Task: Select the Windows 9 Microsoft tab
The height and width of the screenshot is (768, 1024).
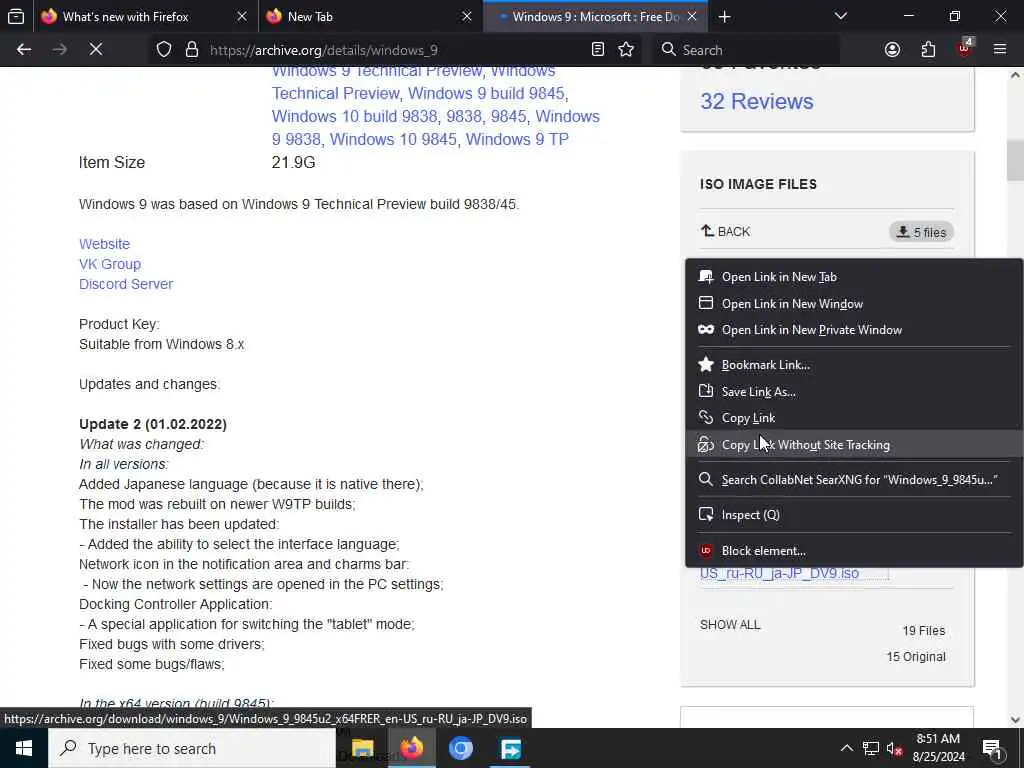Action: point(596,16)
